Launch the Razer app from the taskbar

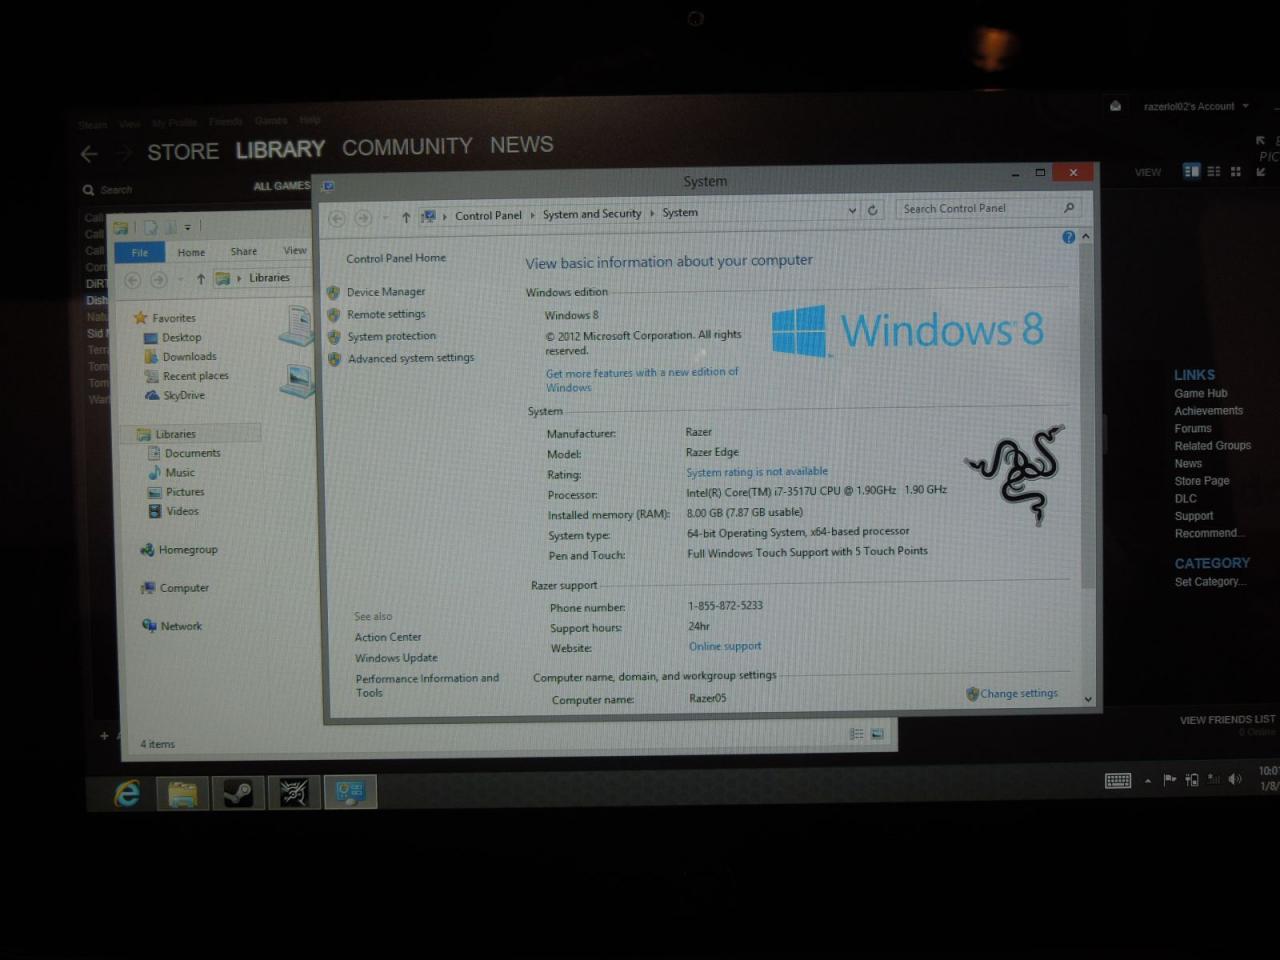tap(294, 794)
